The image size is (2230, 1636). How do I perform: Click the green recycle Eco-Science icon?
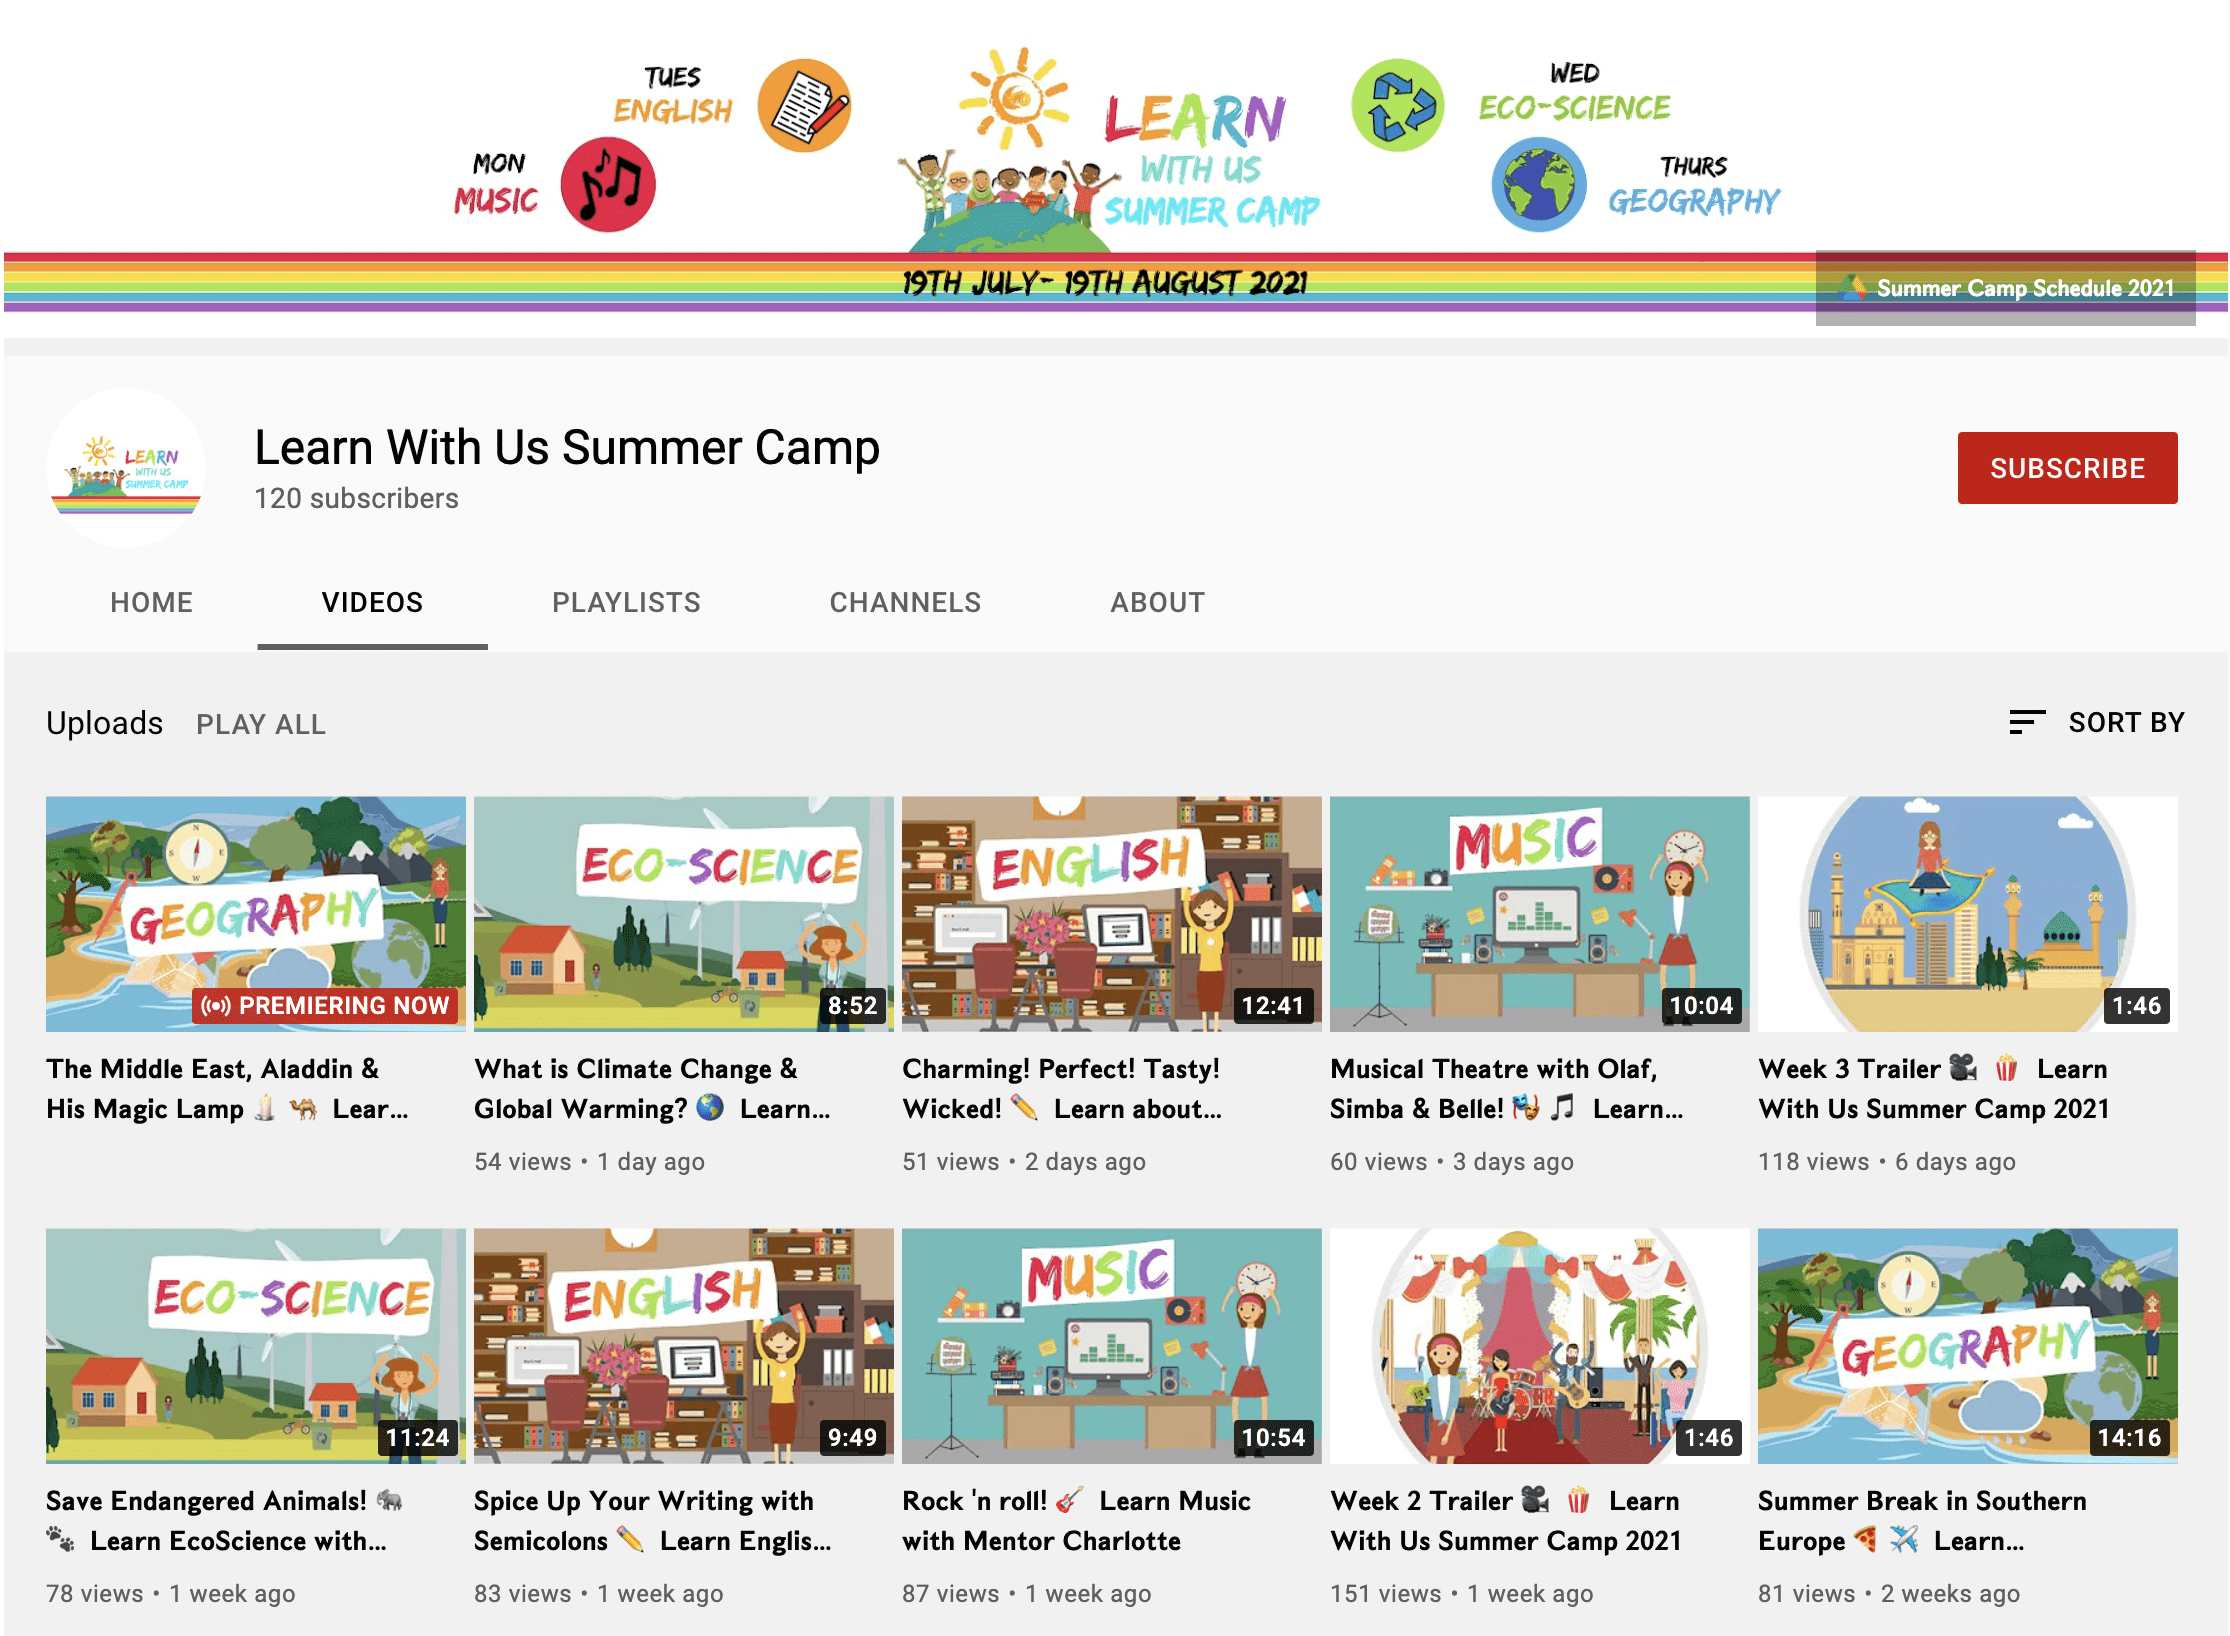[x=1397, y=106]
